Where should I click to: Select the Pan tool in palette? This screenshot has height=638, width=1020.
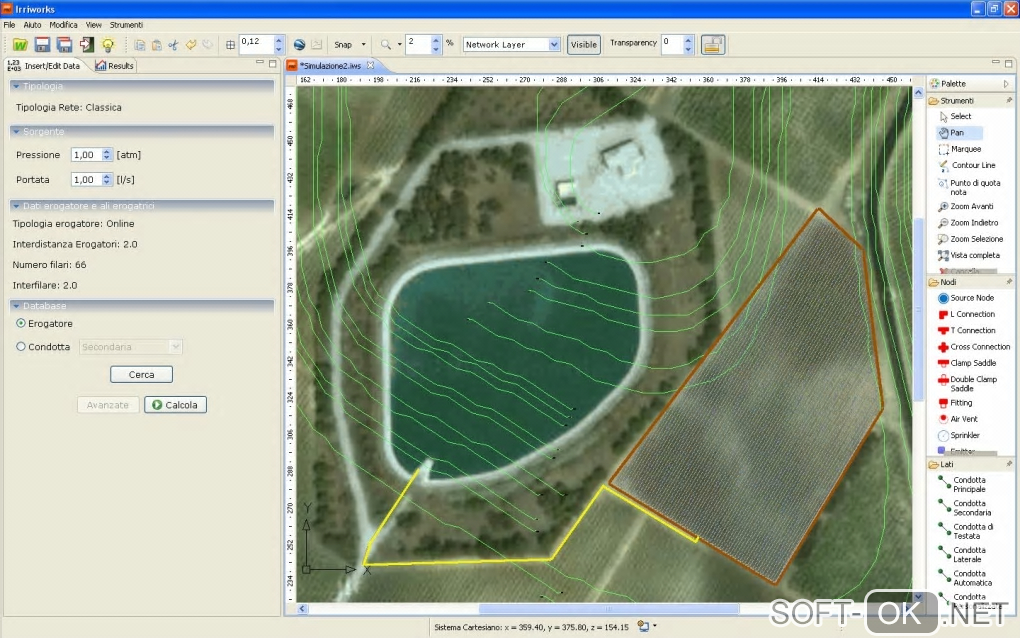(x=960, y=133)
